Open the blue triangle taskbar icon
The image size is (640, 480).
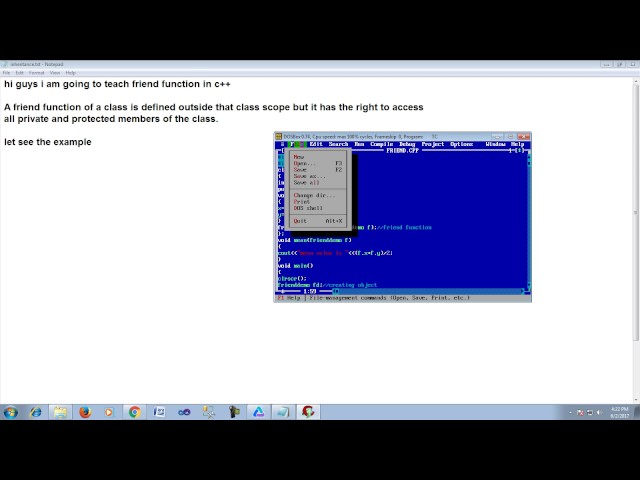pyautogui.click(x=258, y=412)
